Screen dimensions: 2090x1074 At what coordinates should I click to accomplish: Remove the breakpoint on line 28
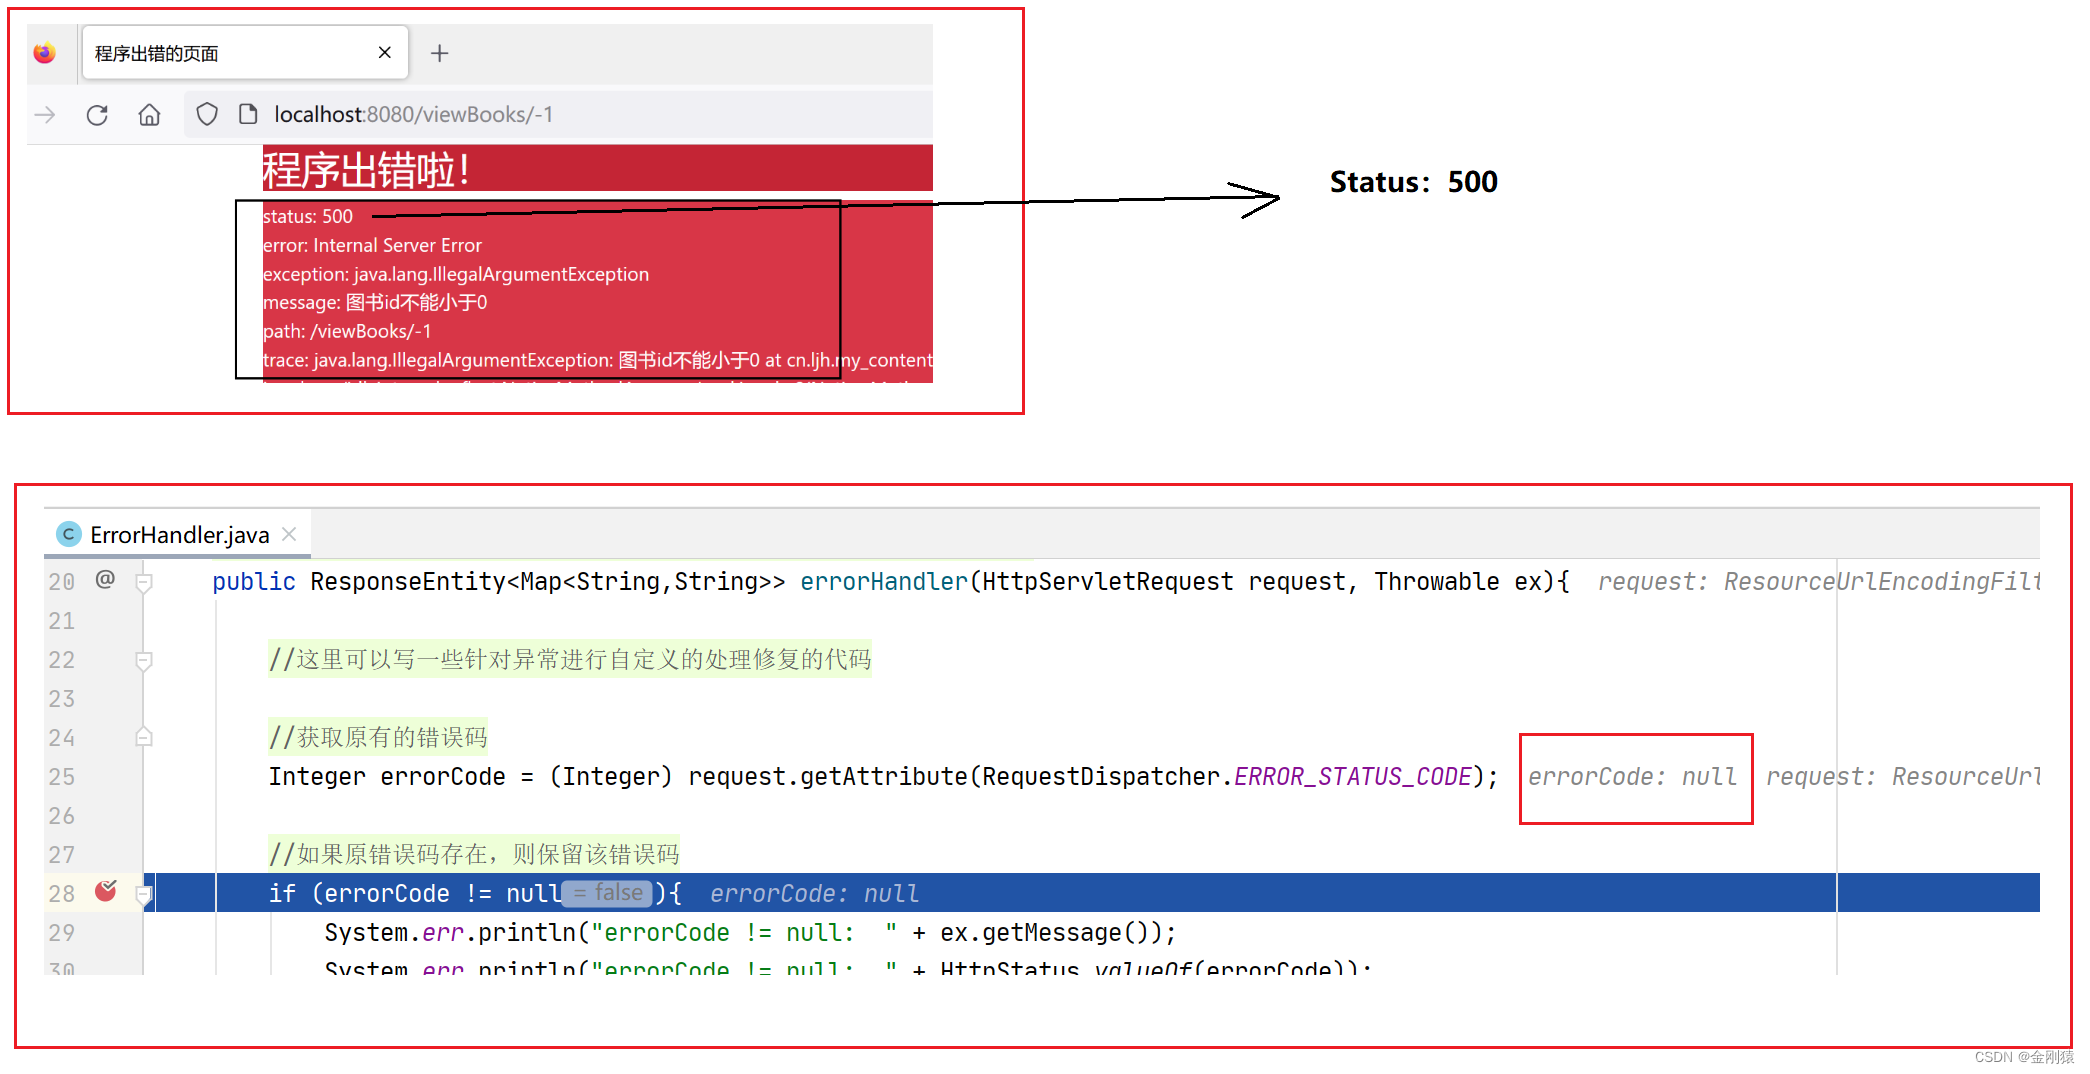pyautogui.click(x=106, y=891)
